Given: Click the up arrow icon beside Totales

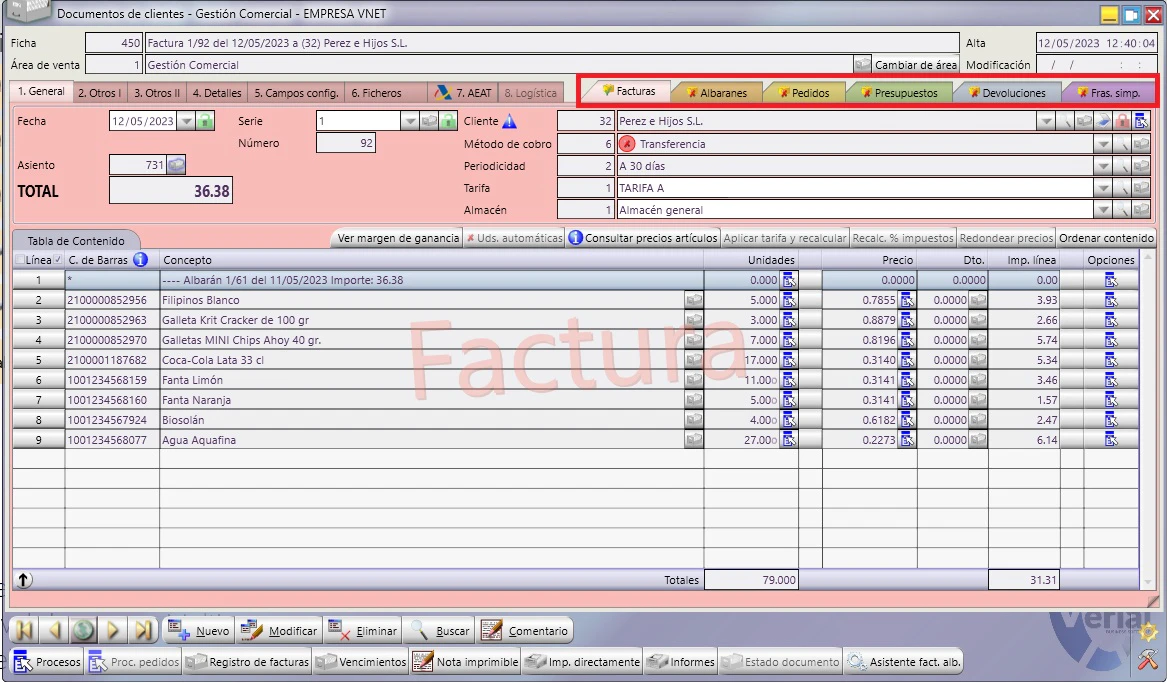Looking at the screenshot, I should [x=24, y=580].
